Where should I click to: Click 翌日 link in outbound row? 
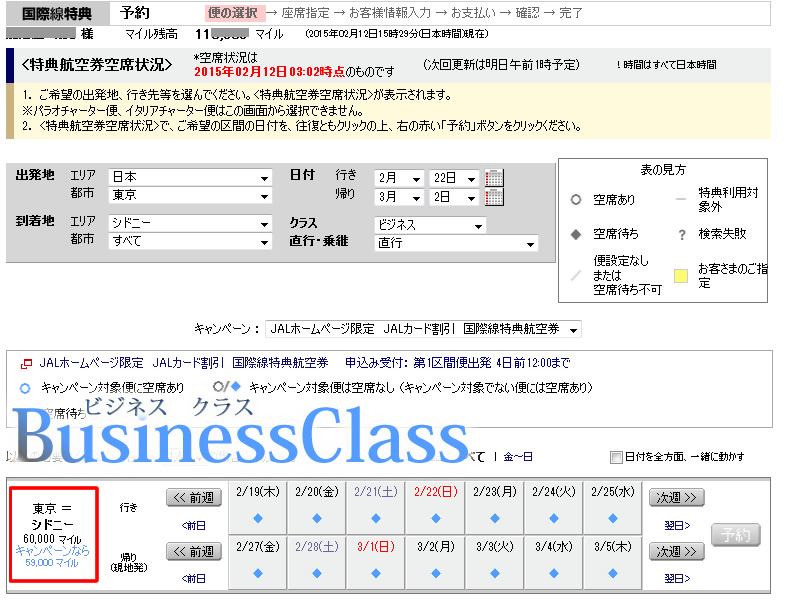click(677, 525)
